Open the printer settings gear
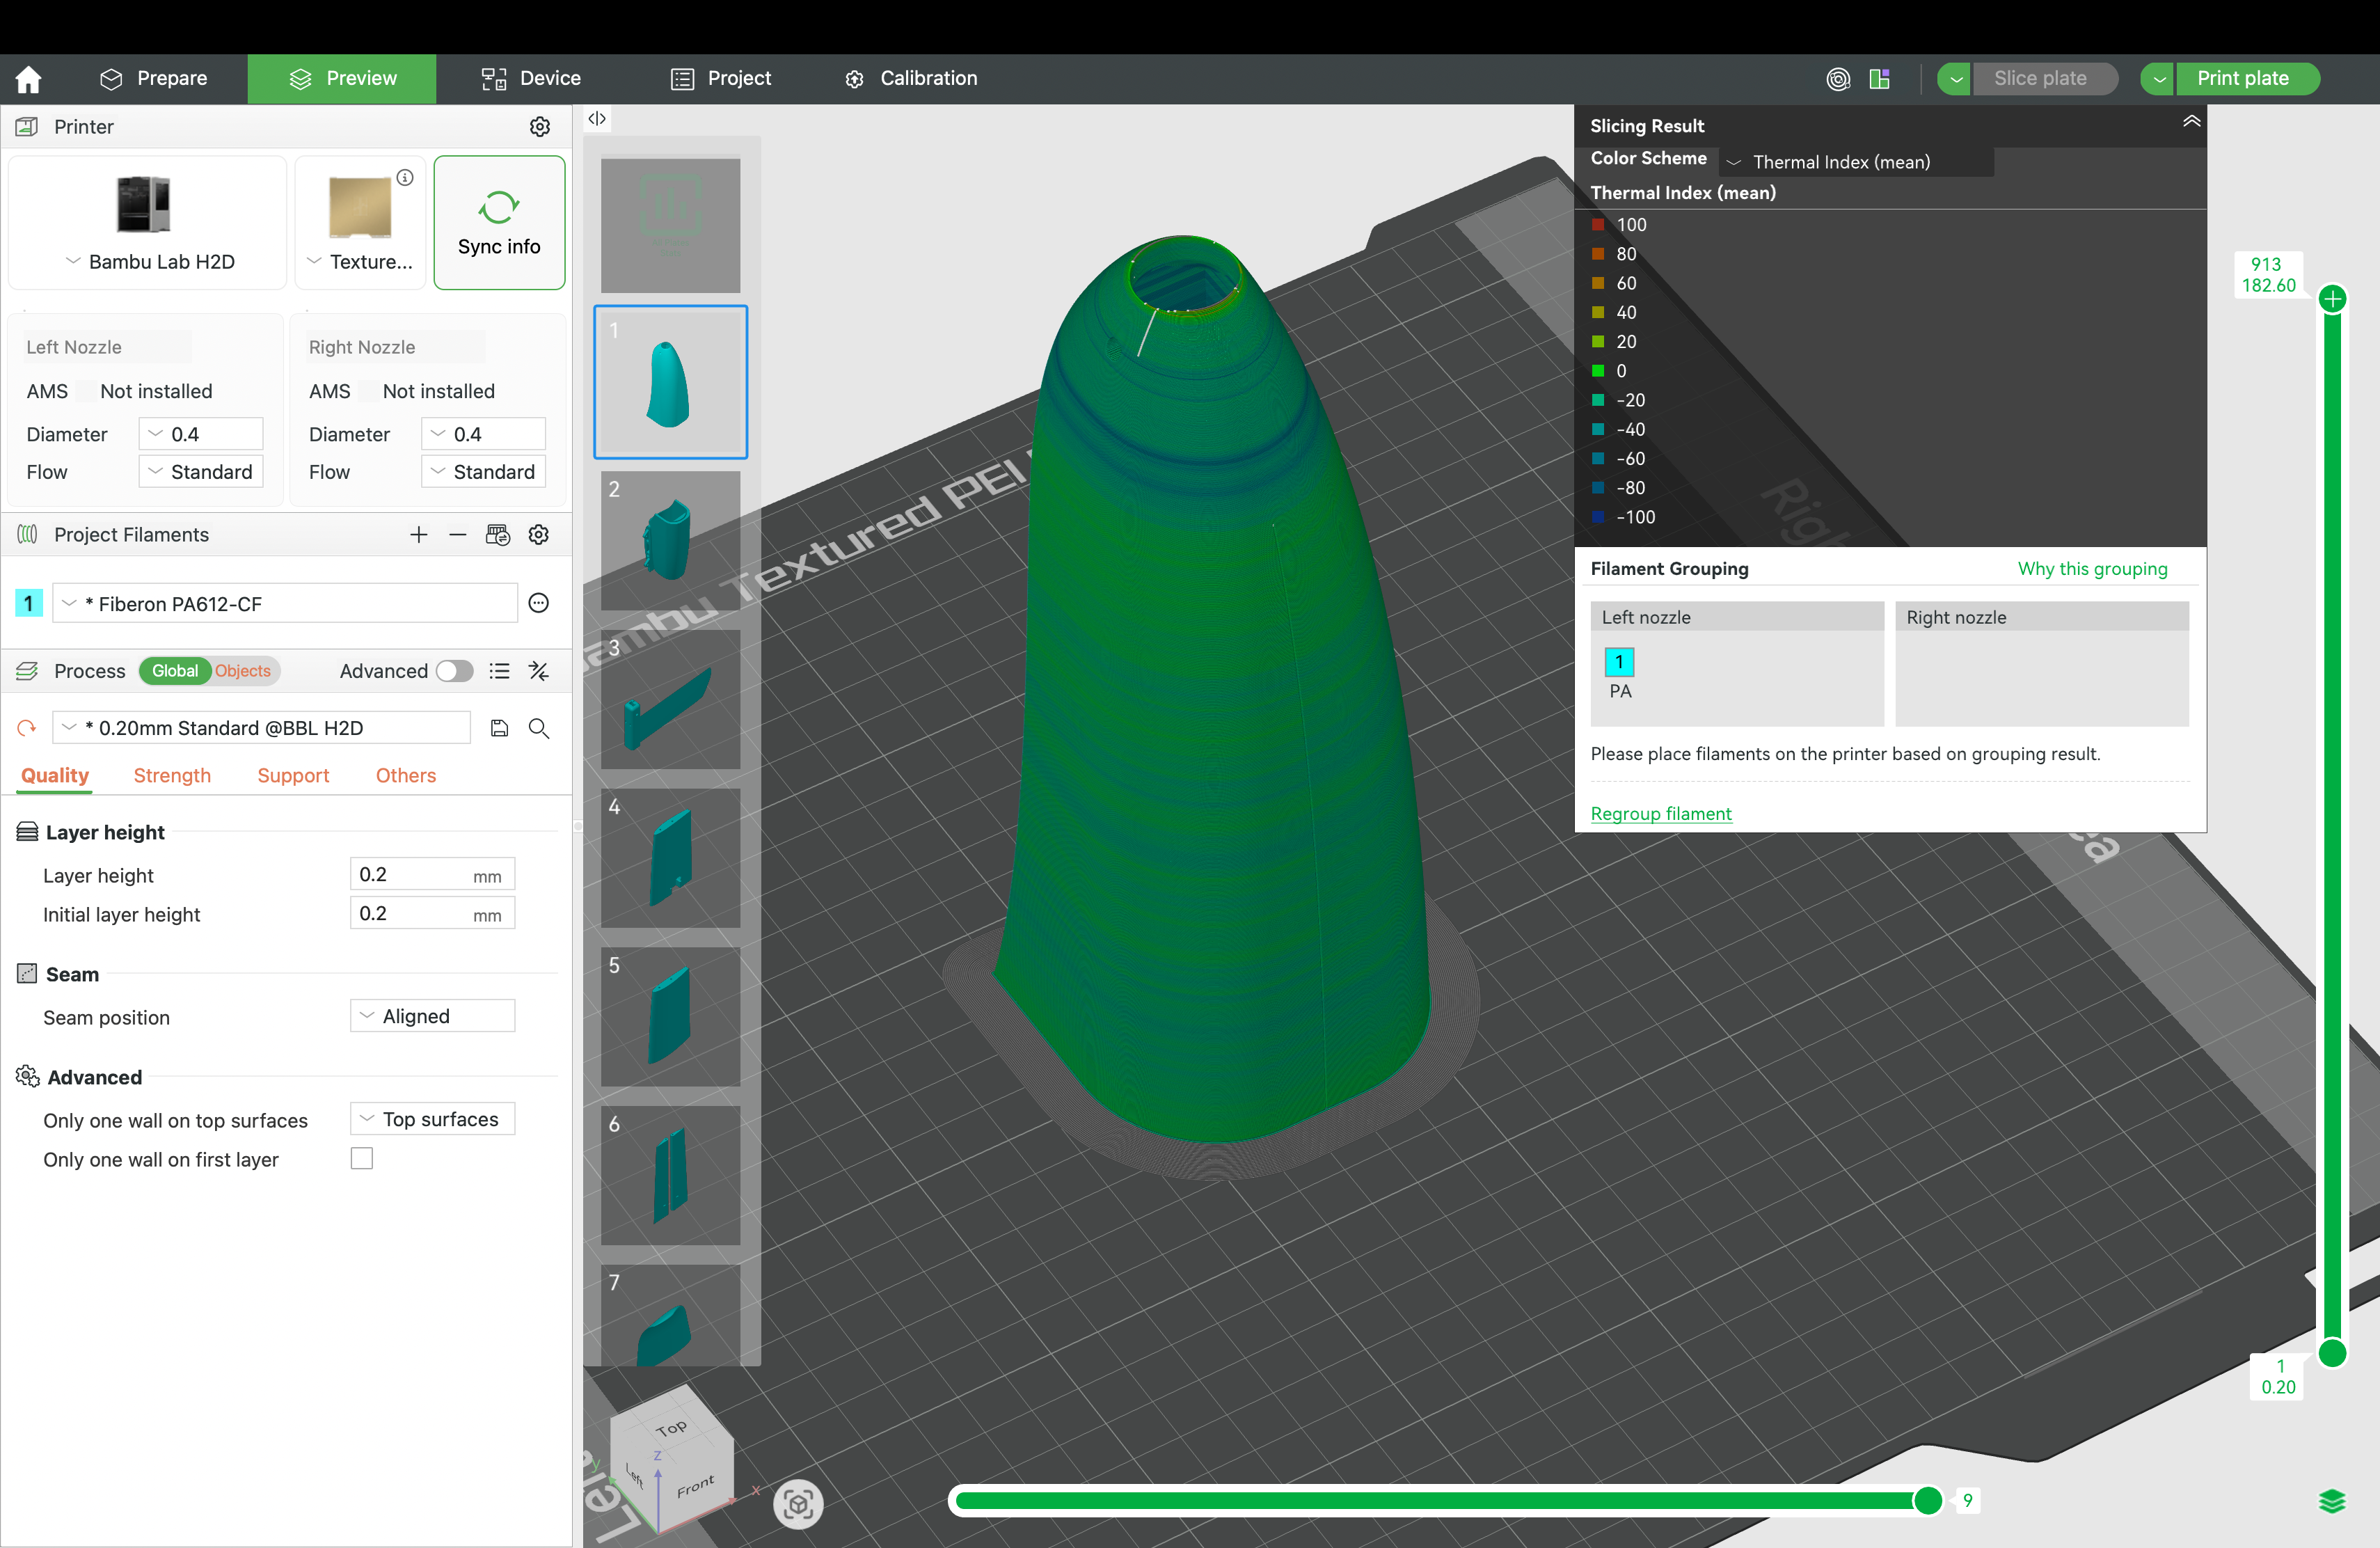This screenshot has width=2380, height=1548. [x=540, y=127]
